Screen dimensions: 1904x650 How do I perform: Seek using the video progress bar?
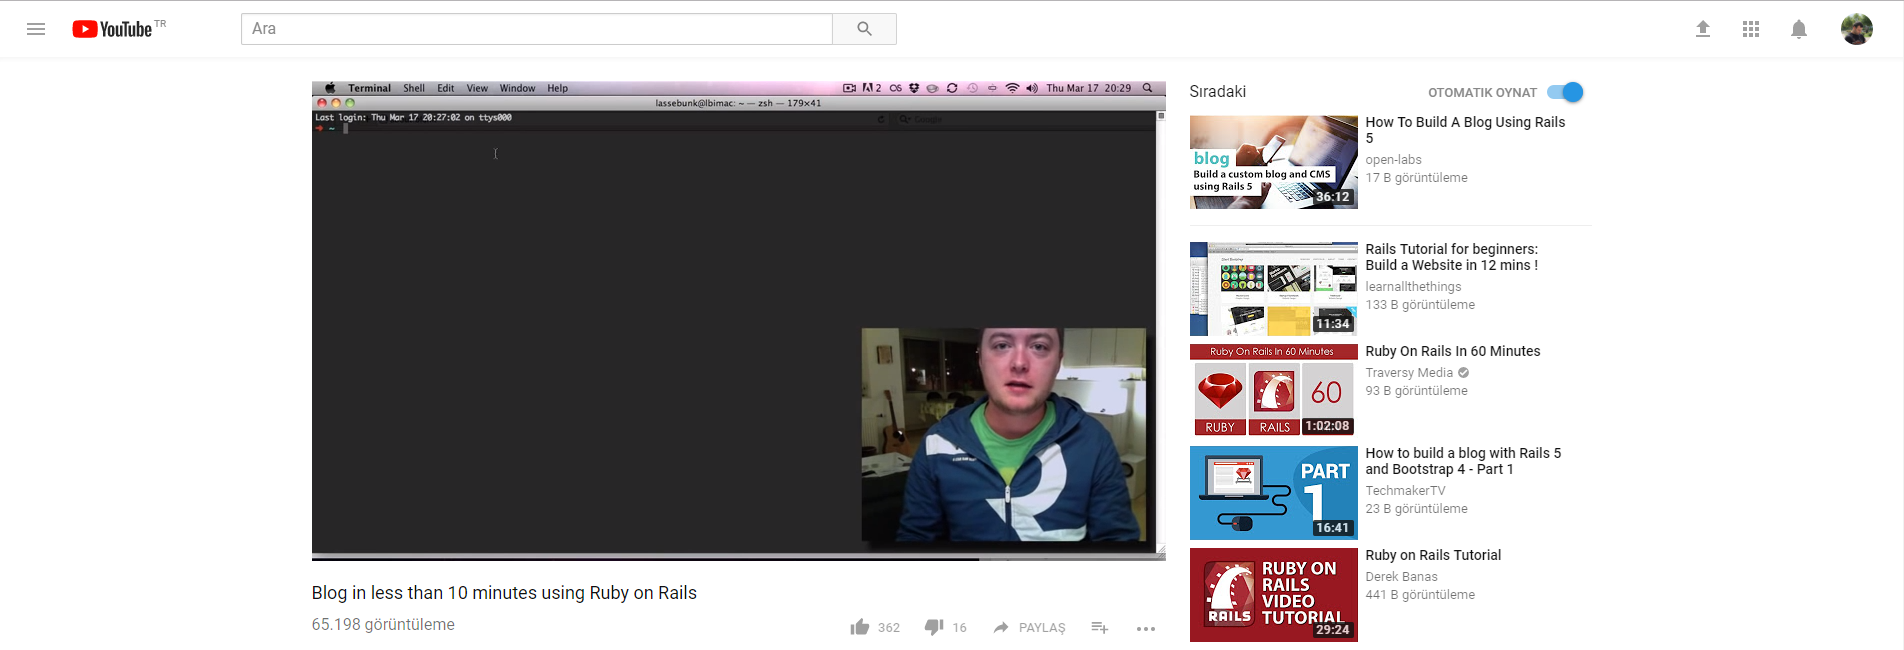(x=738, y=558)
